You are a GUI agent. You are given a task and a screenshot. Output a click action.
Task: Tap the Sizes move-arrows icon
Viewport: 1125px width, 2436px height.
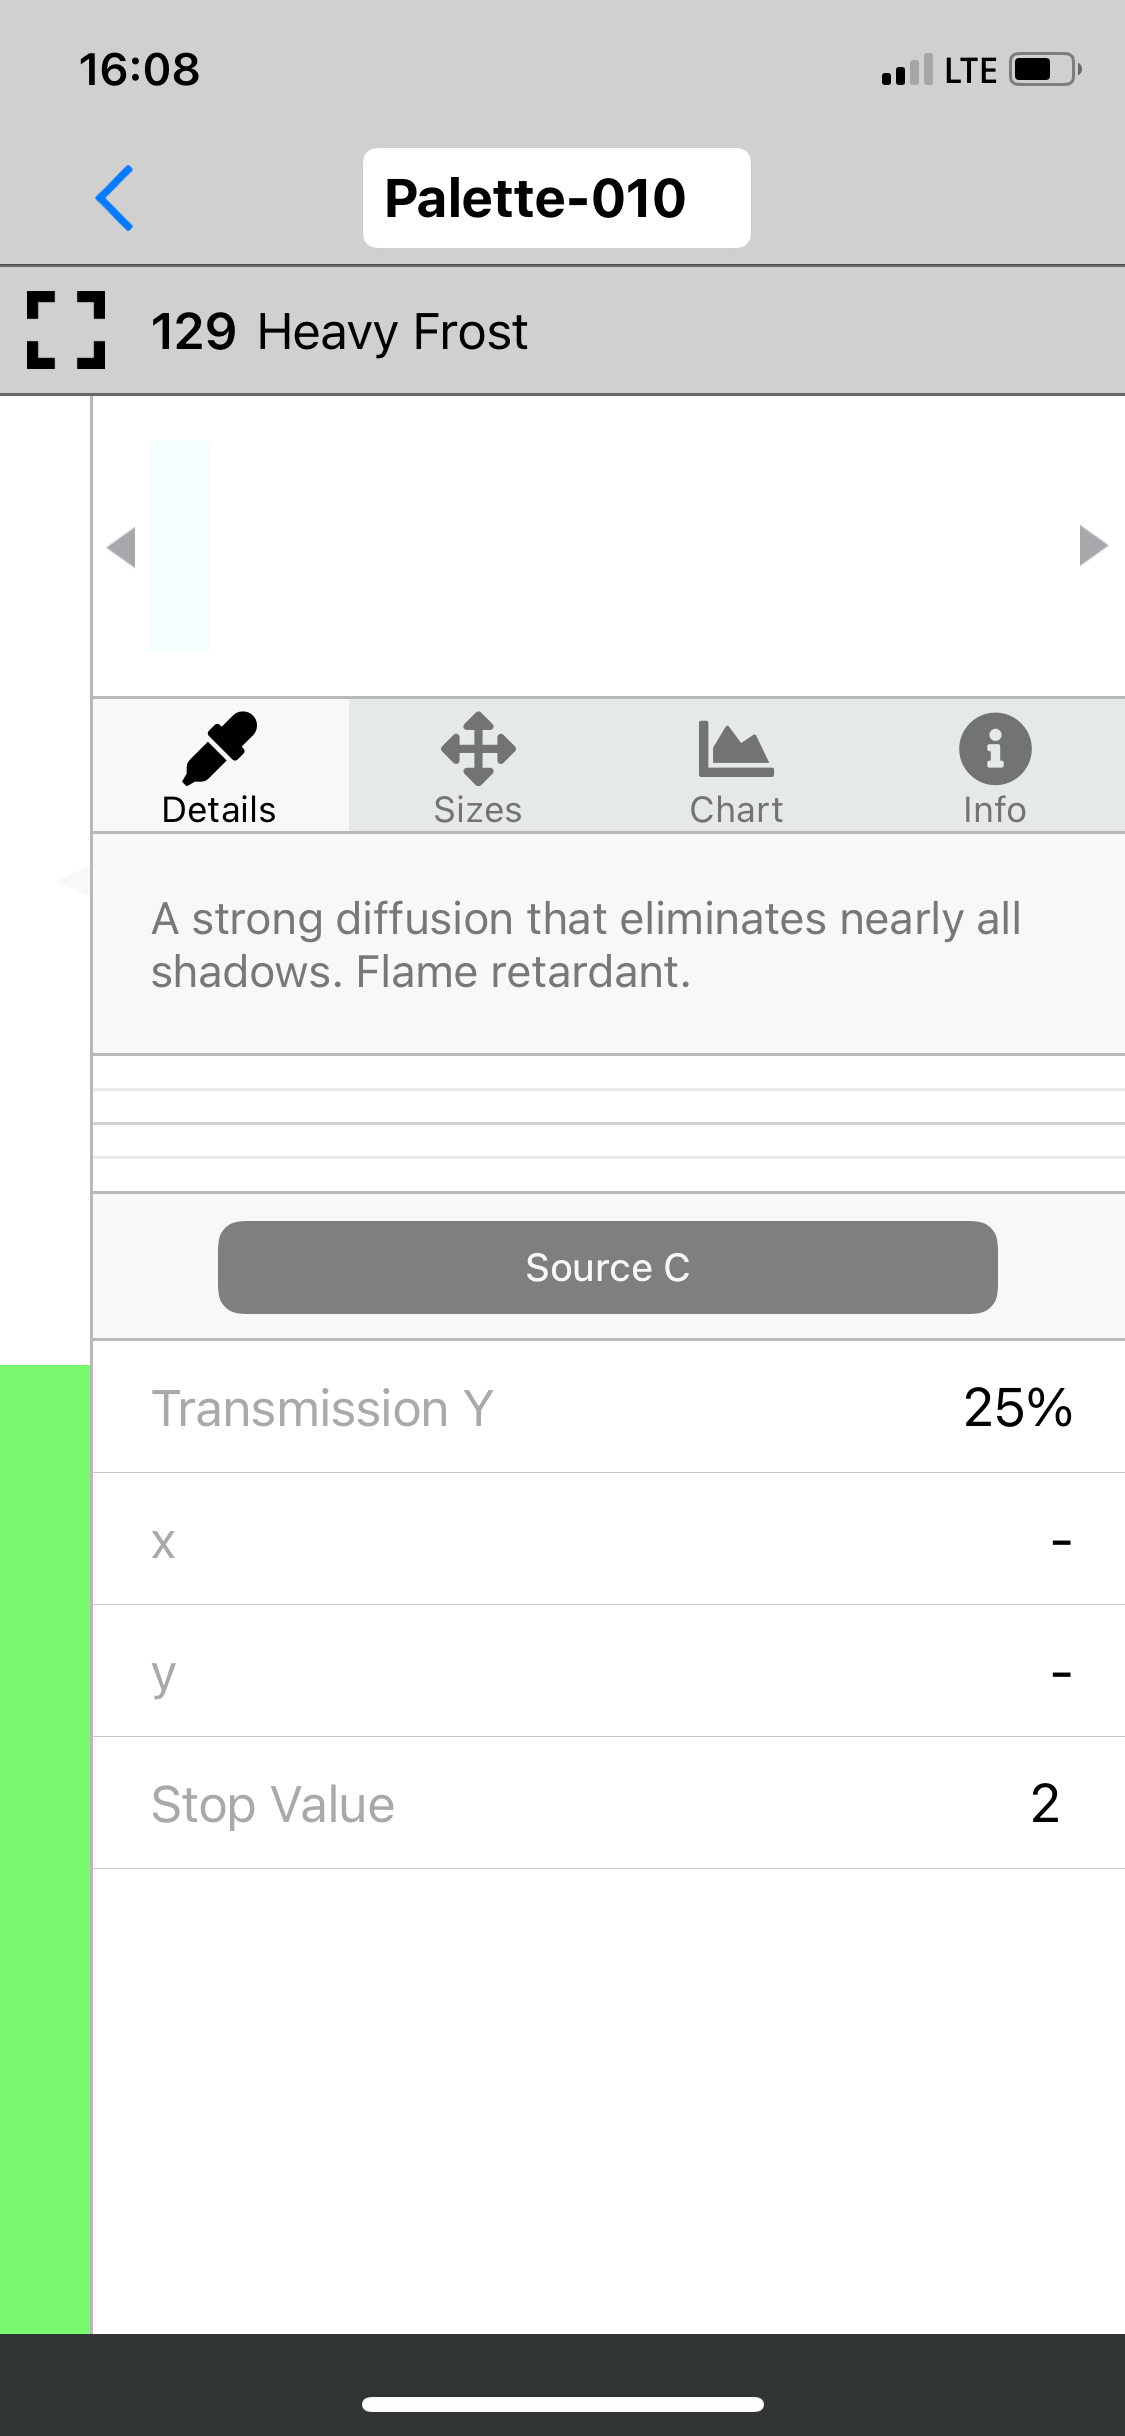coord(478,748)
